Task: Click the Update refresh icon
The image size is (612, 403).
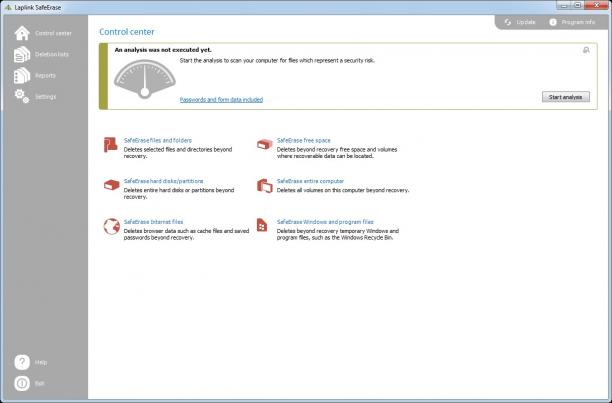Action: (508, 22)
